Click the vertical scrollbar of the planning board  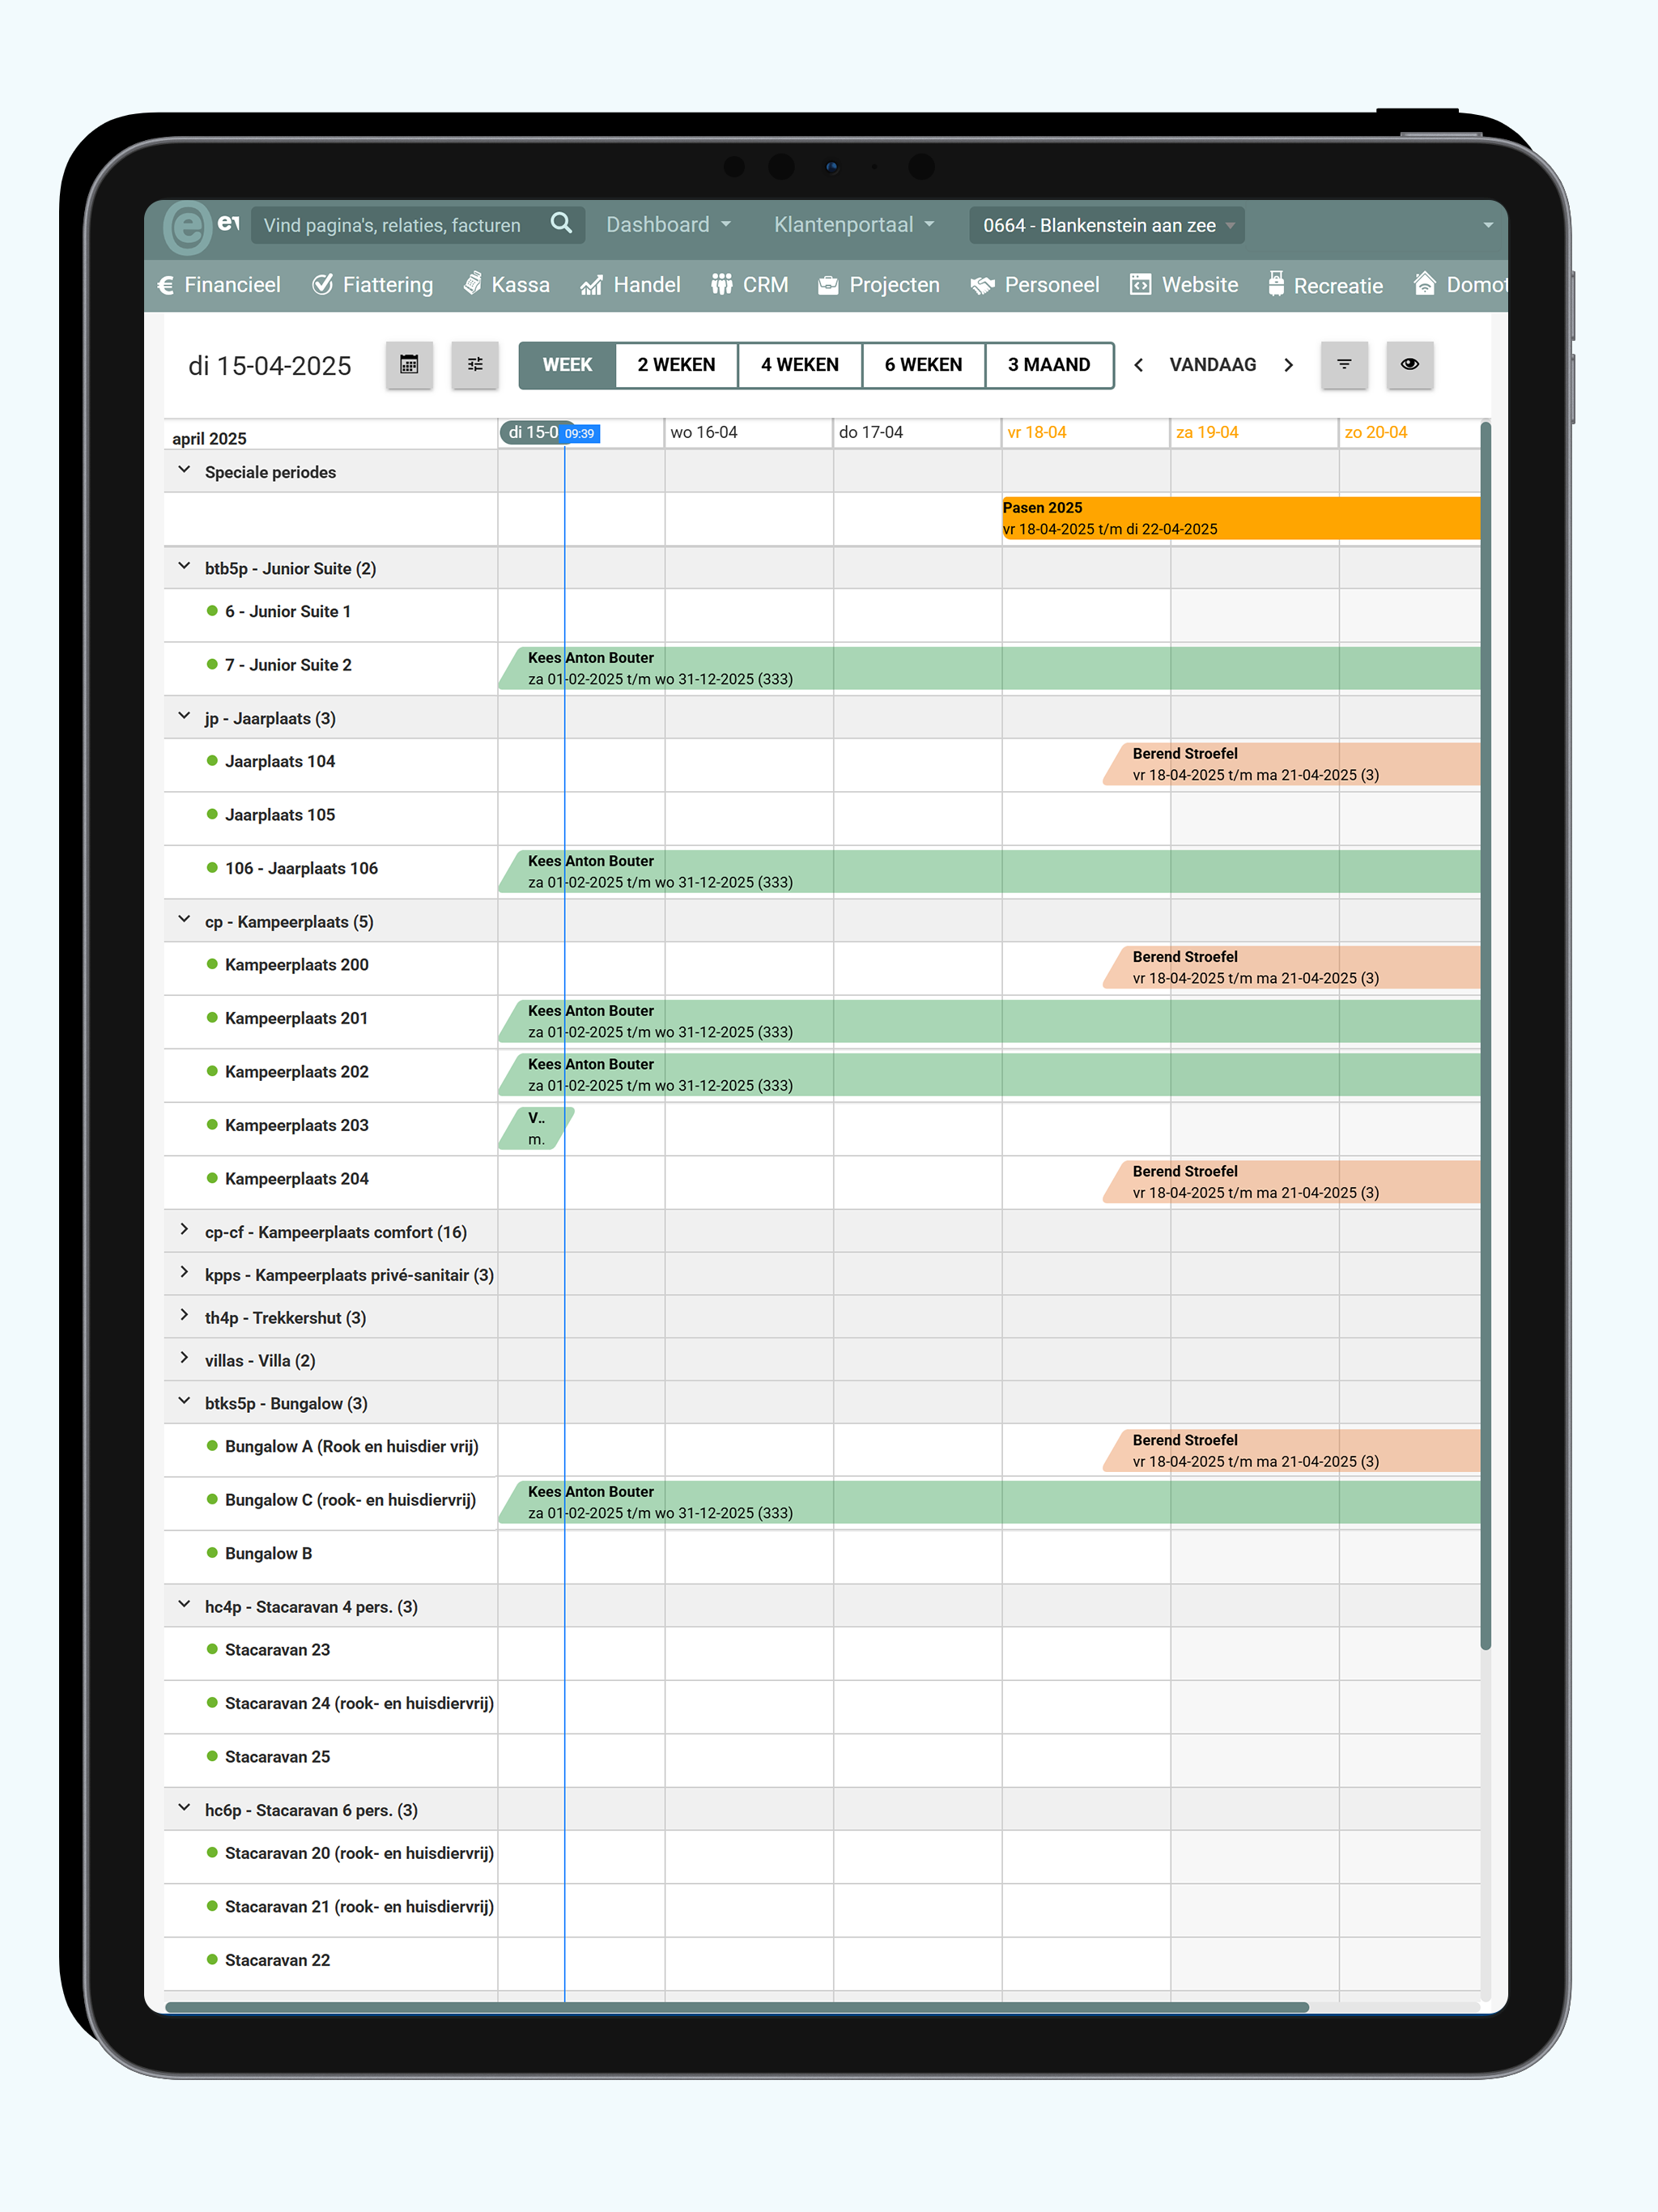1486,1035
